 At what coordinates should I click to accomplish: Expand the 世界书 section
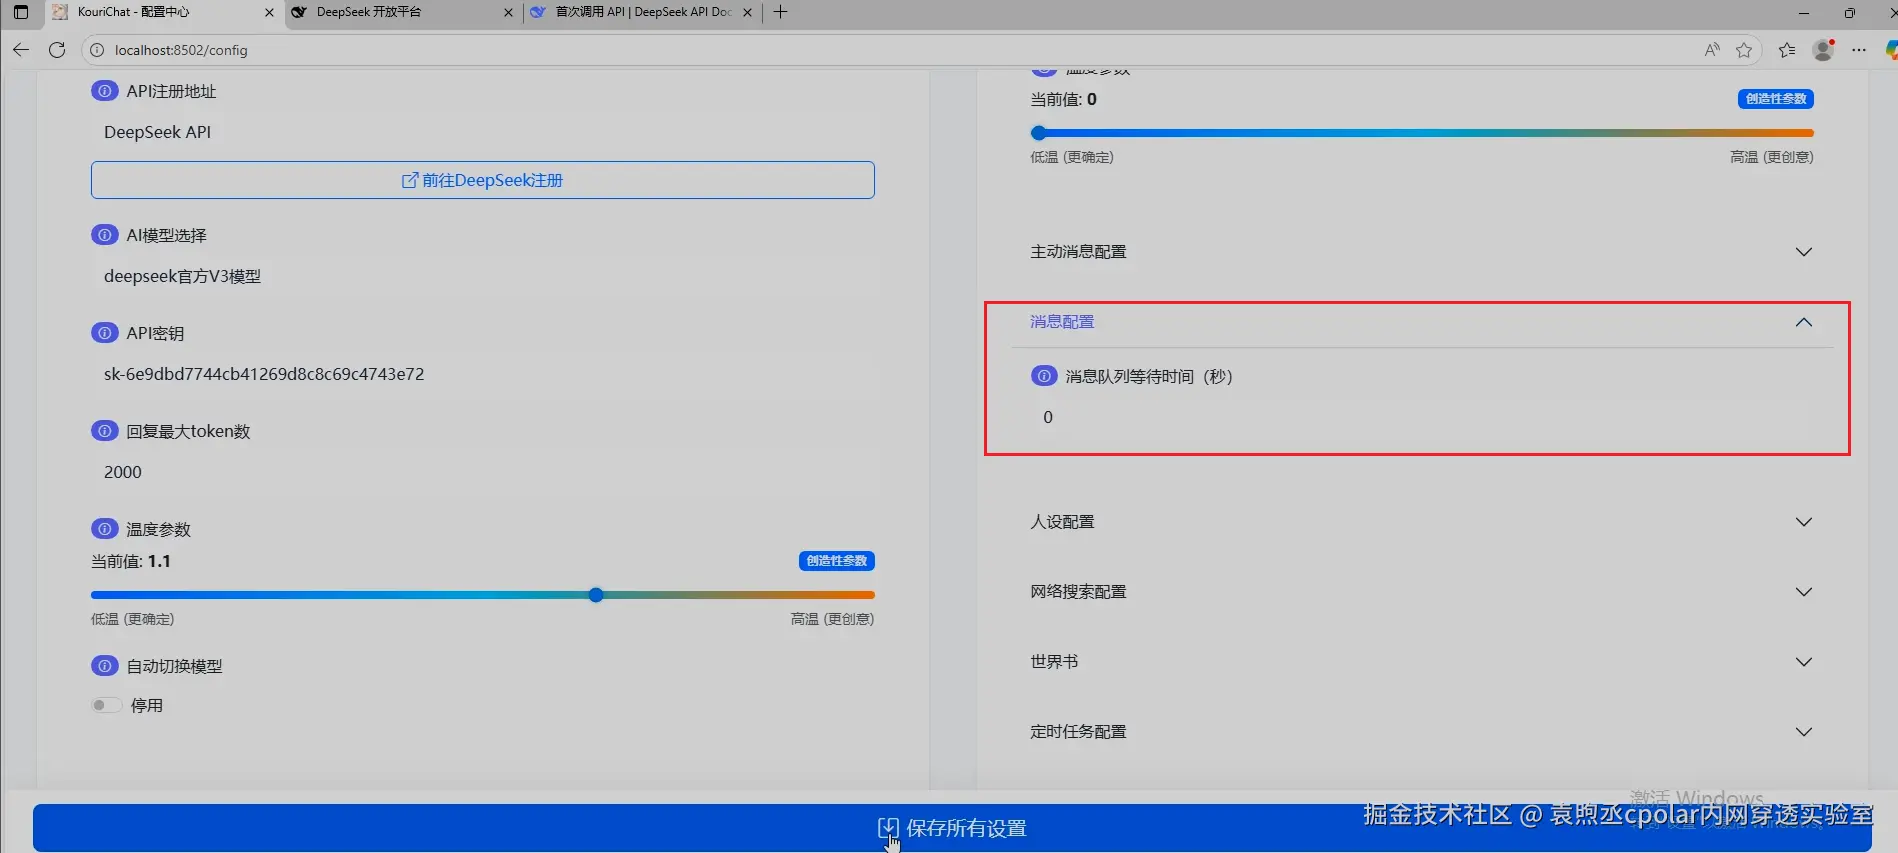(1422, 662)
